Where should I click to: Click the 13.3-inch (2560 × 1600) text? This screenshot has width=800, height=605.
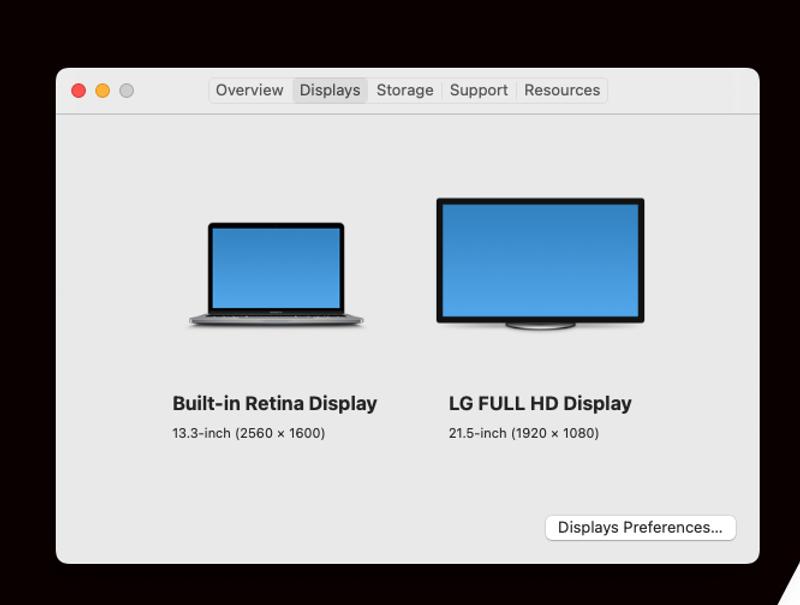tap(248, 433)
